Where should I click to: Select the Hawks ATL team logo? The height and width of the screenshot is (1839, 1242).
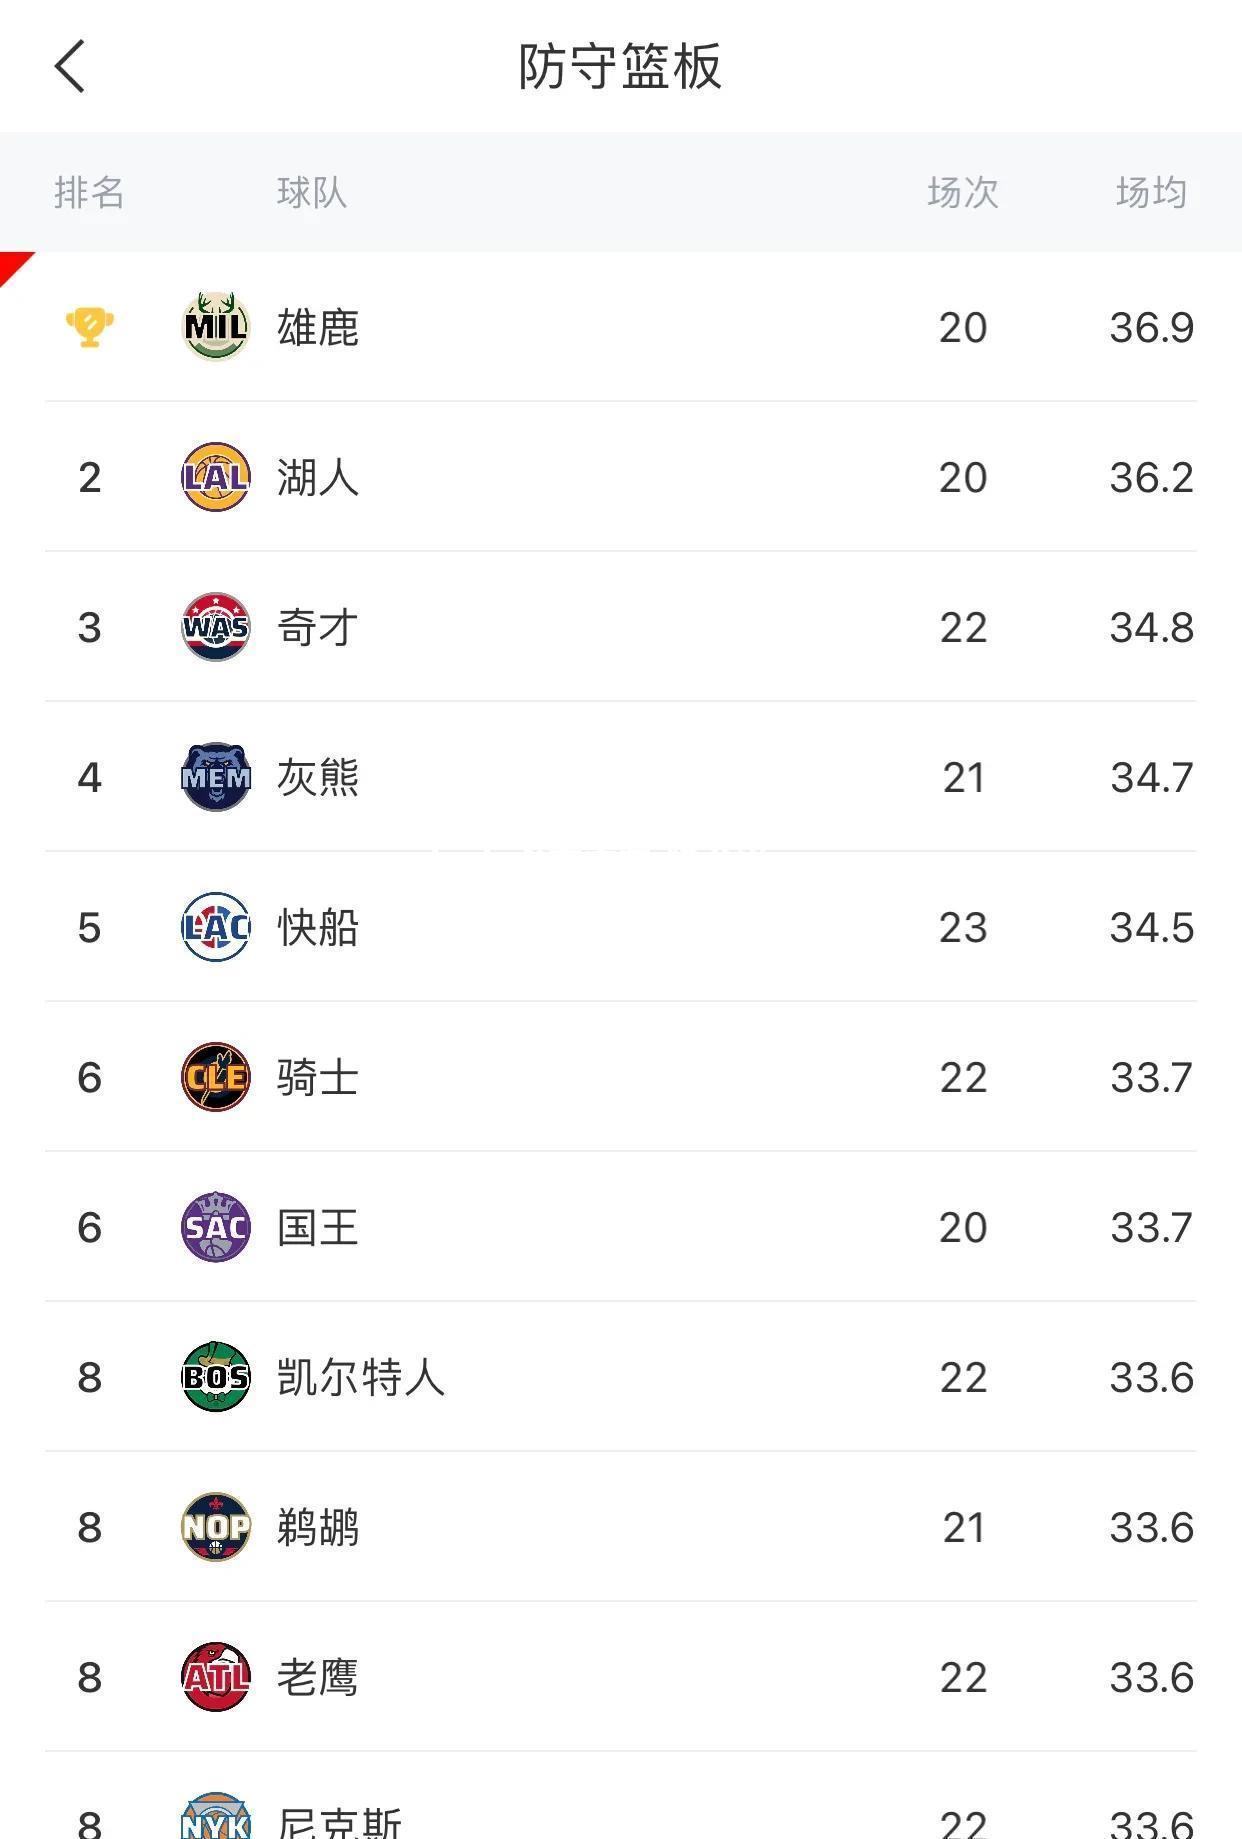[216, 1677]
